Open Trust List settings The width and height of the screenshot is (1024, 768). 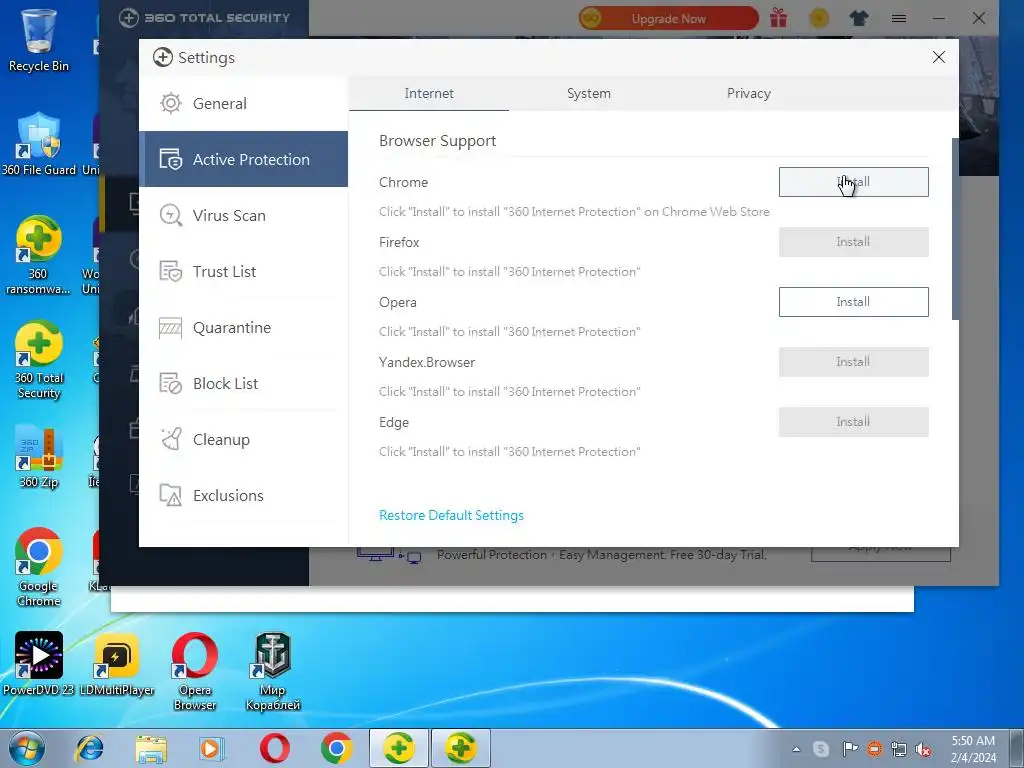point(243,272)
